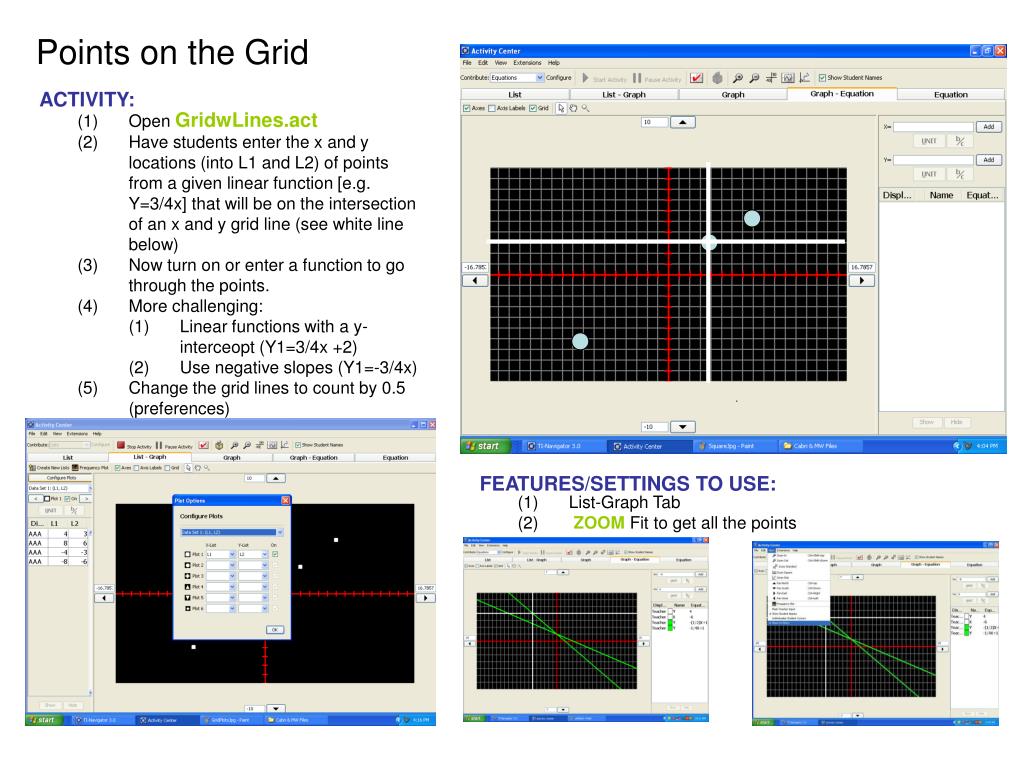
Task: Click the Frequency Plot icon
Action: tap(75, 468)
